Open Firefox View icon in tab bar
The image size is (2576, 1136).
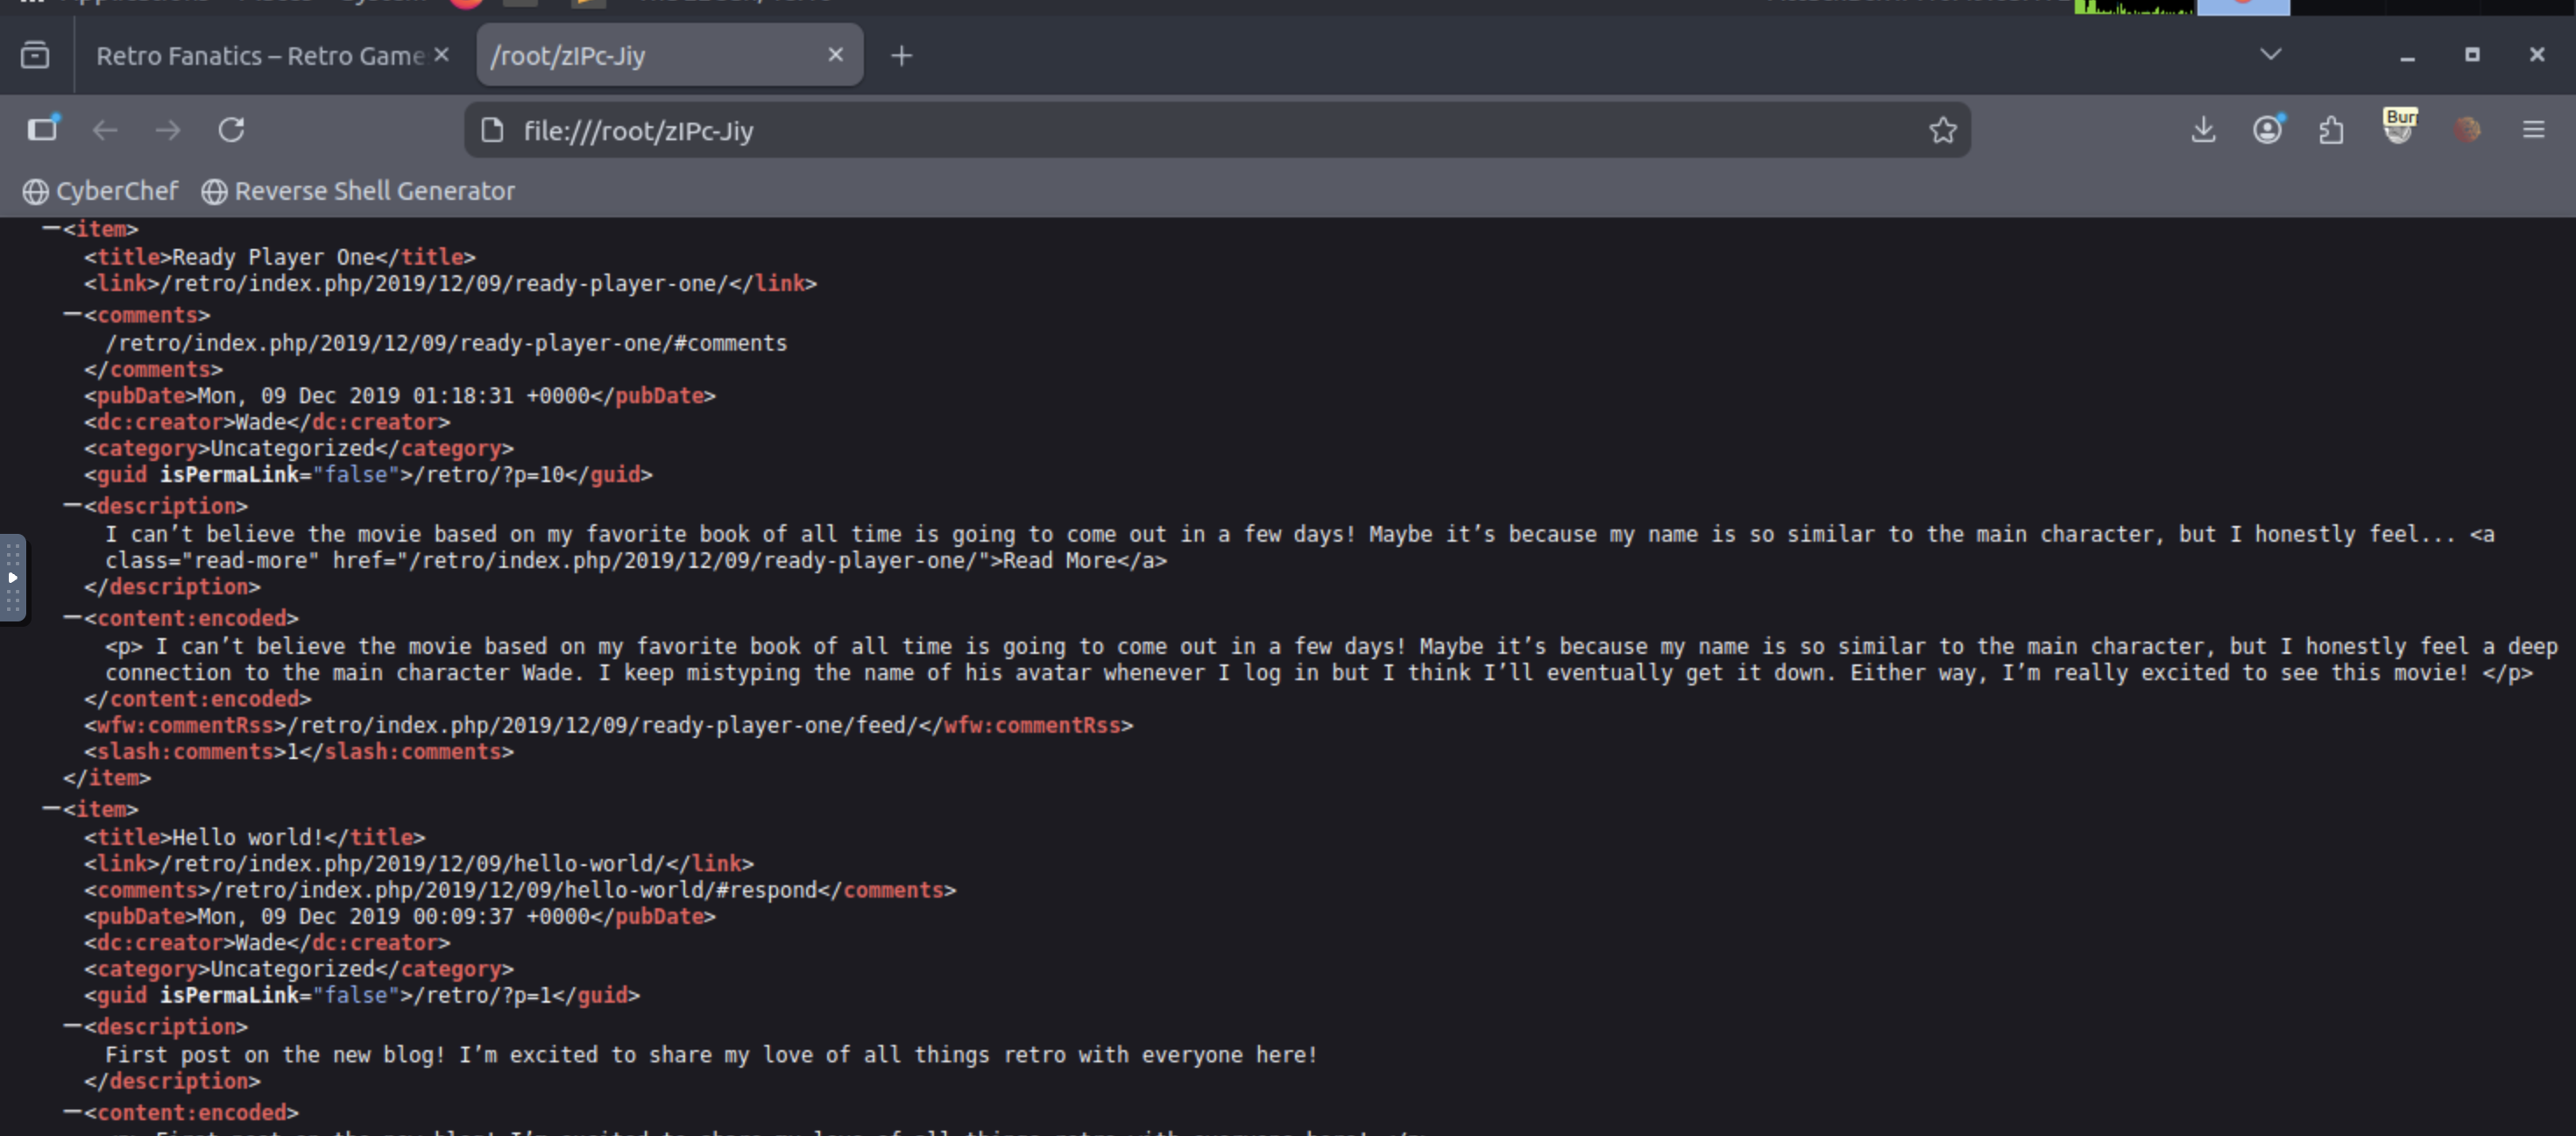(35, 55)
